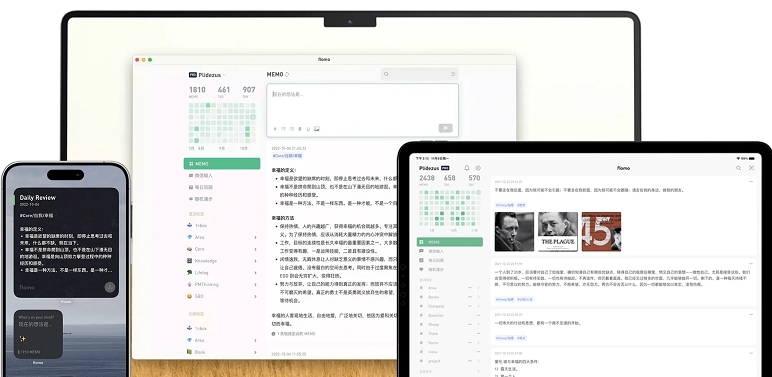772x377 pixels.
Task: Open more menu on the second iPad memo
Action: coord(751,263)
